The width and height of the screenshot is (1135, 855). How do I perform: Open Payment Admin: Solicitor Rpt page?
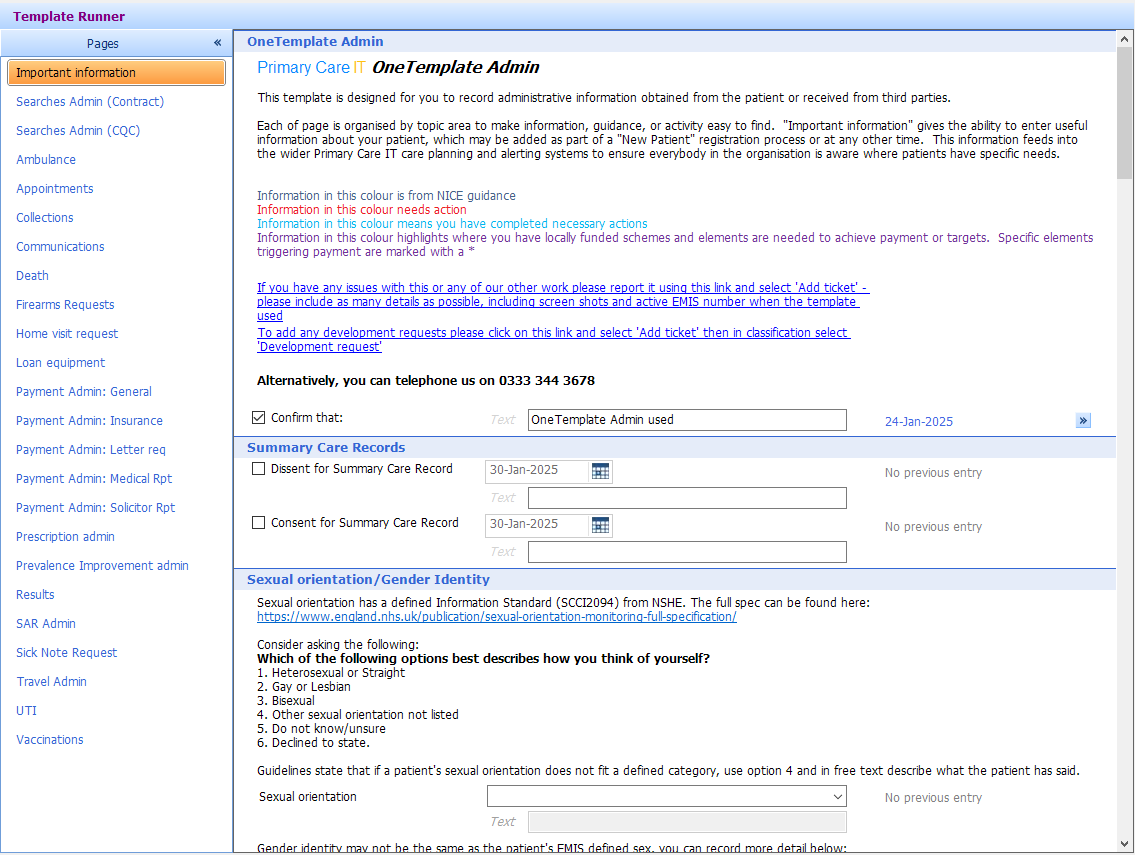(96, 507)
